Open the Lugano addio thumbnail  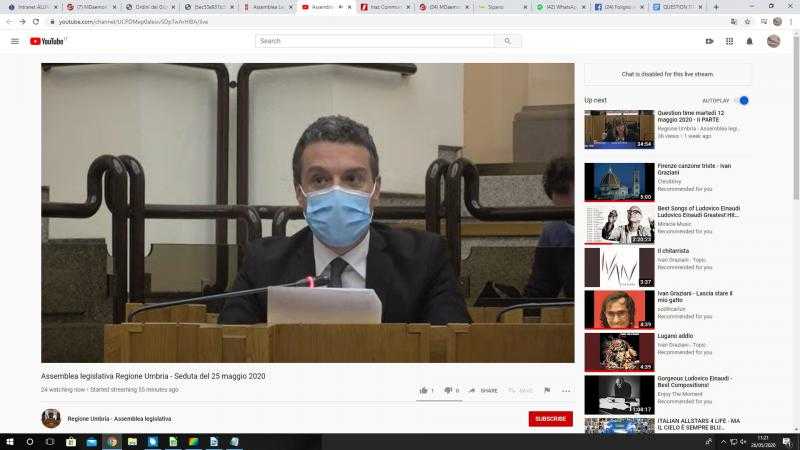[619, 352]
